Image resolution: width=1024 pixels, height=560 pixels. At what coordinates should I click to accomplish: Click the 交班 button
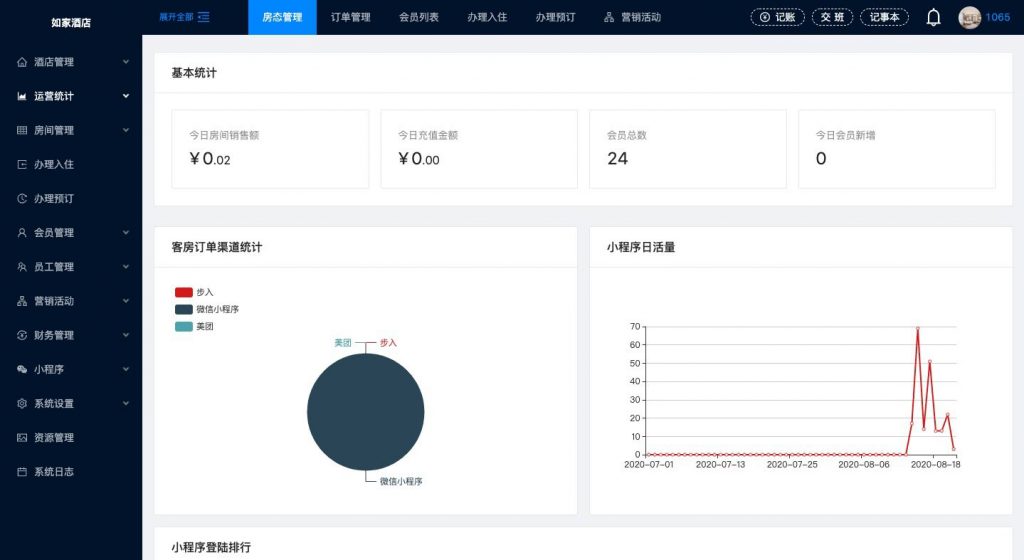tap(832, 18)
